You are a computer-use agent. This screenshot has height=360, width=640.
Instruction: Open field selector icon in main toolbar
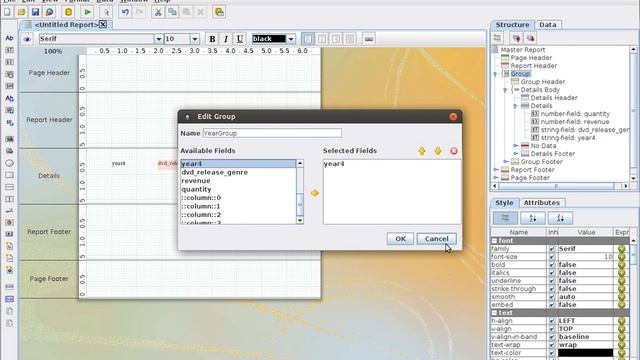click(x=219, y=12)
